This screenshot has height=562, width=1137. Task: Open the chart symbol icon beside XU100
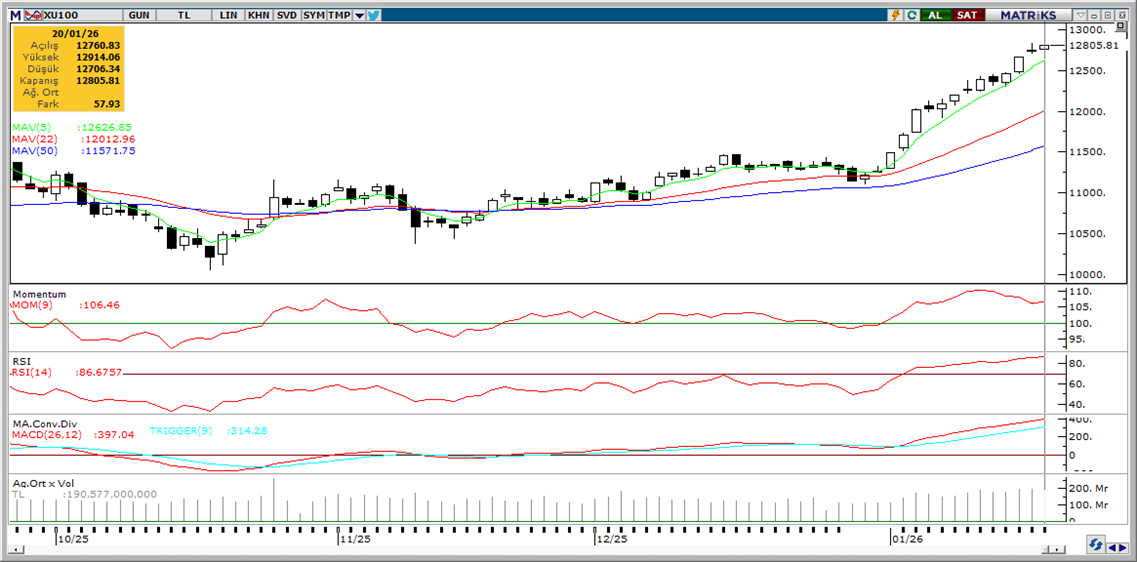[x=34, y=15]
